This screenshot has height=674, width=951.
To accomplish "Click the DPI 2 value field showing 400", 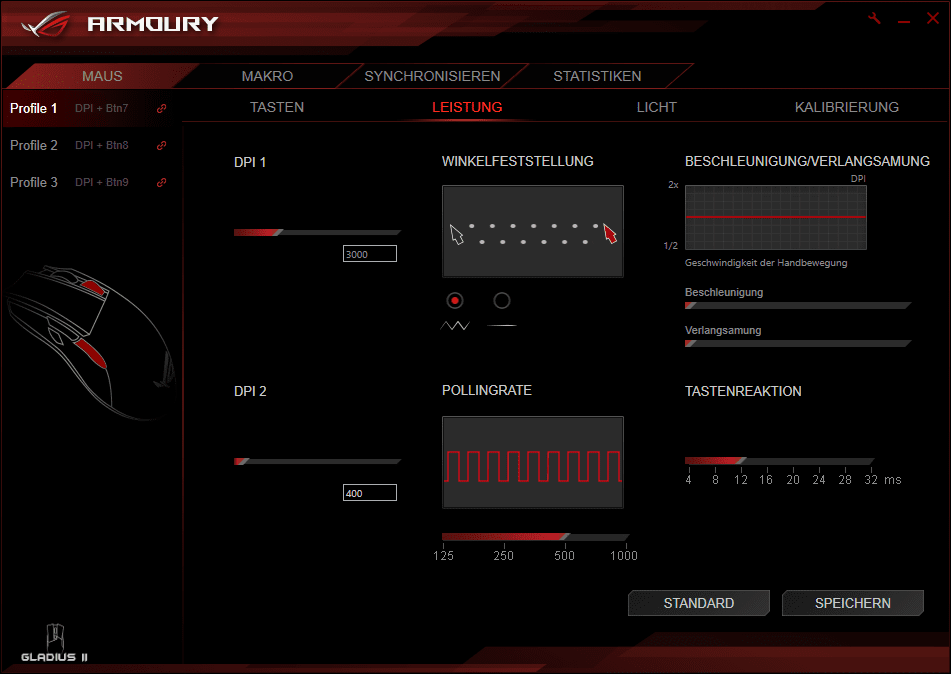I will point(370,493).
